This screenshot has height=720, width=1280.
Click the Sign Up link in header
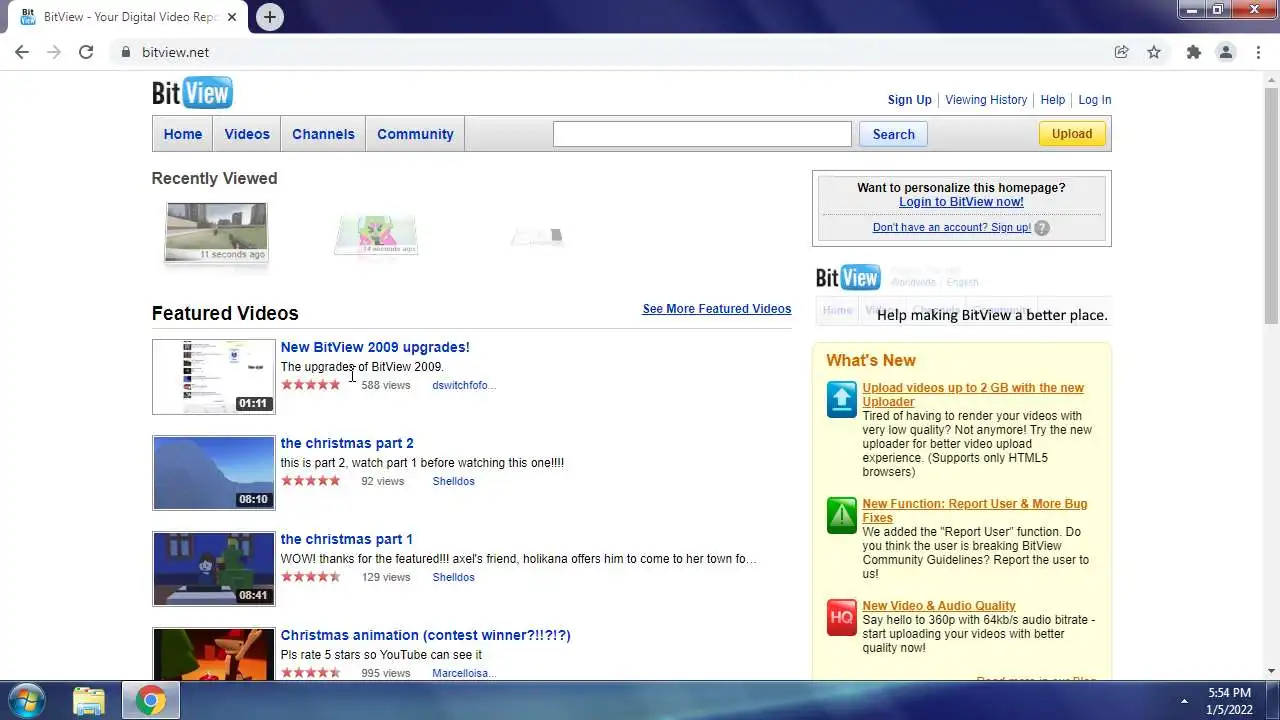[x=909, y=100]
